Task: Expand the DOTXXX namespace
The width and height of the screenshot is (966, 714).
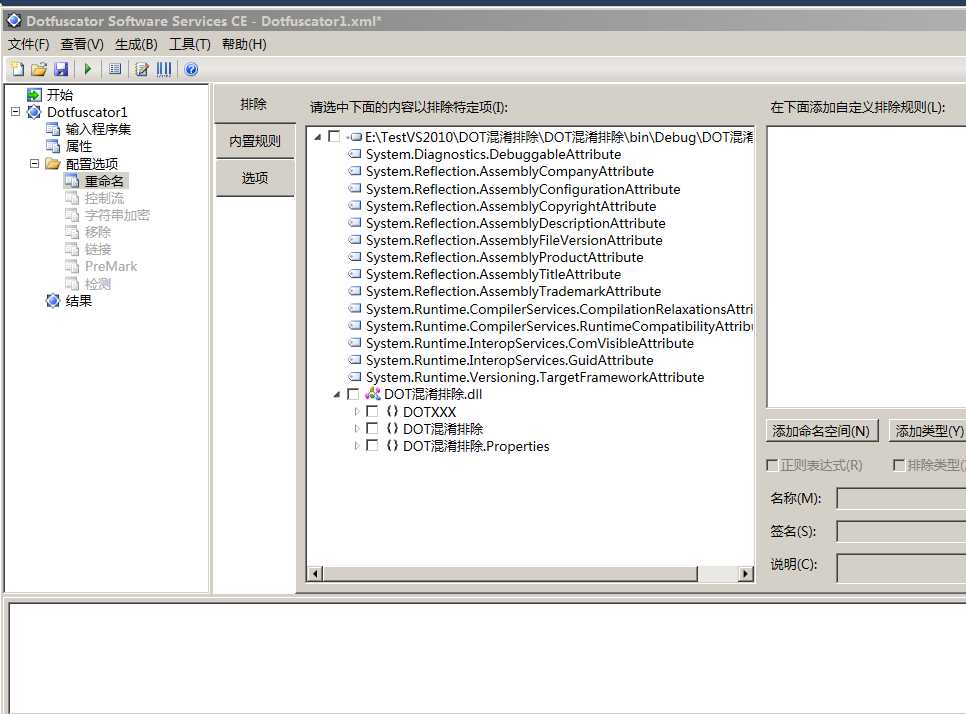Action: click(357, 411)
